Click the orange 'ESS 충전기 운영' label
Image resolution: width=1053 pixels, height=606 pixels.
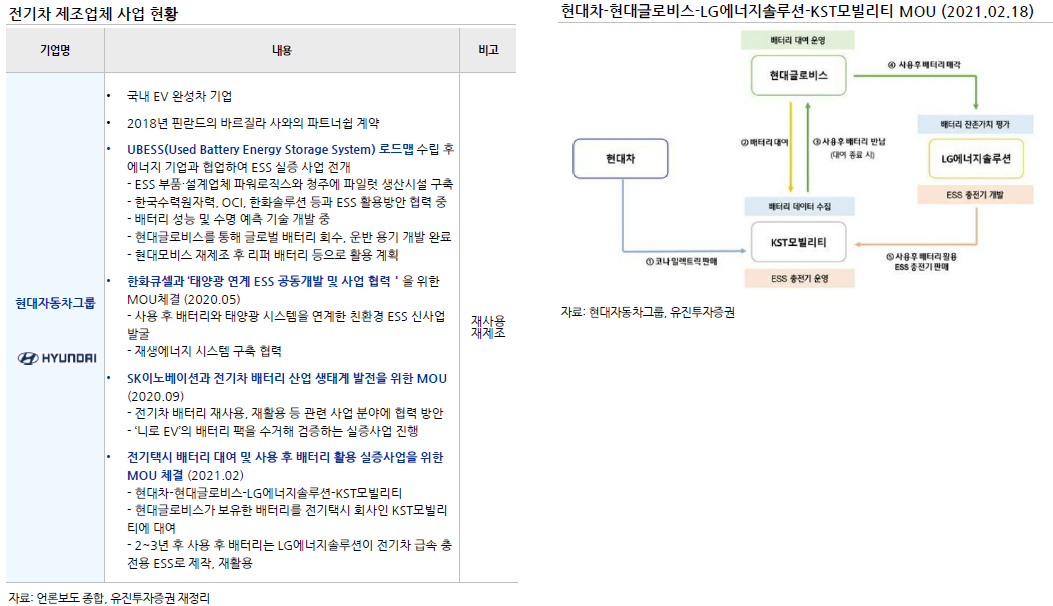(x=799, y=278)
